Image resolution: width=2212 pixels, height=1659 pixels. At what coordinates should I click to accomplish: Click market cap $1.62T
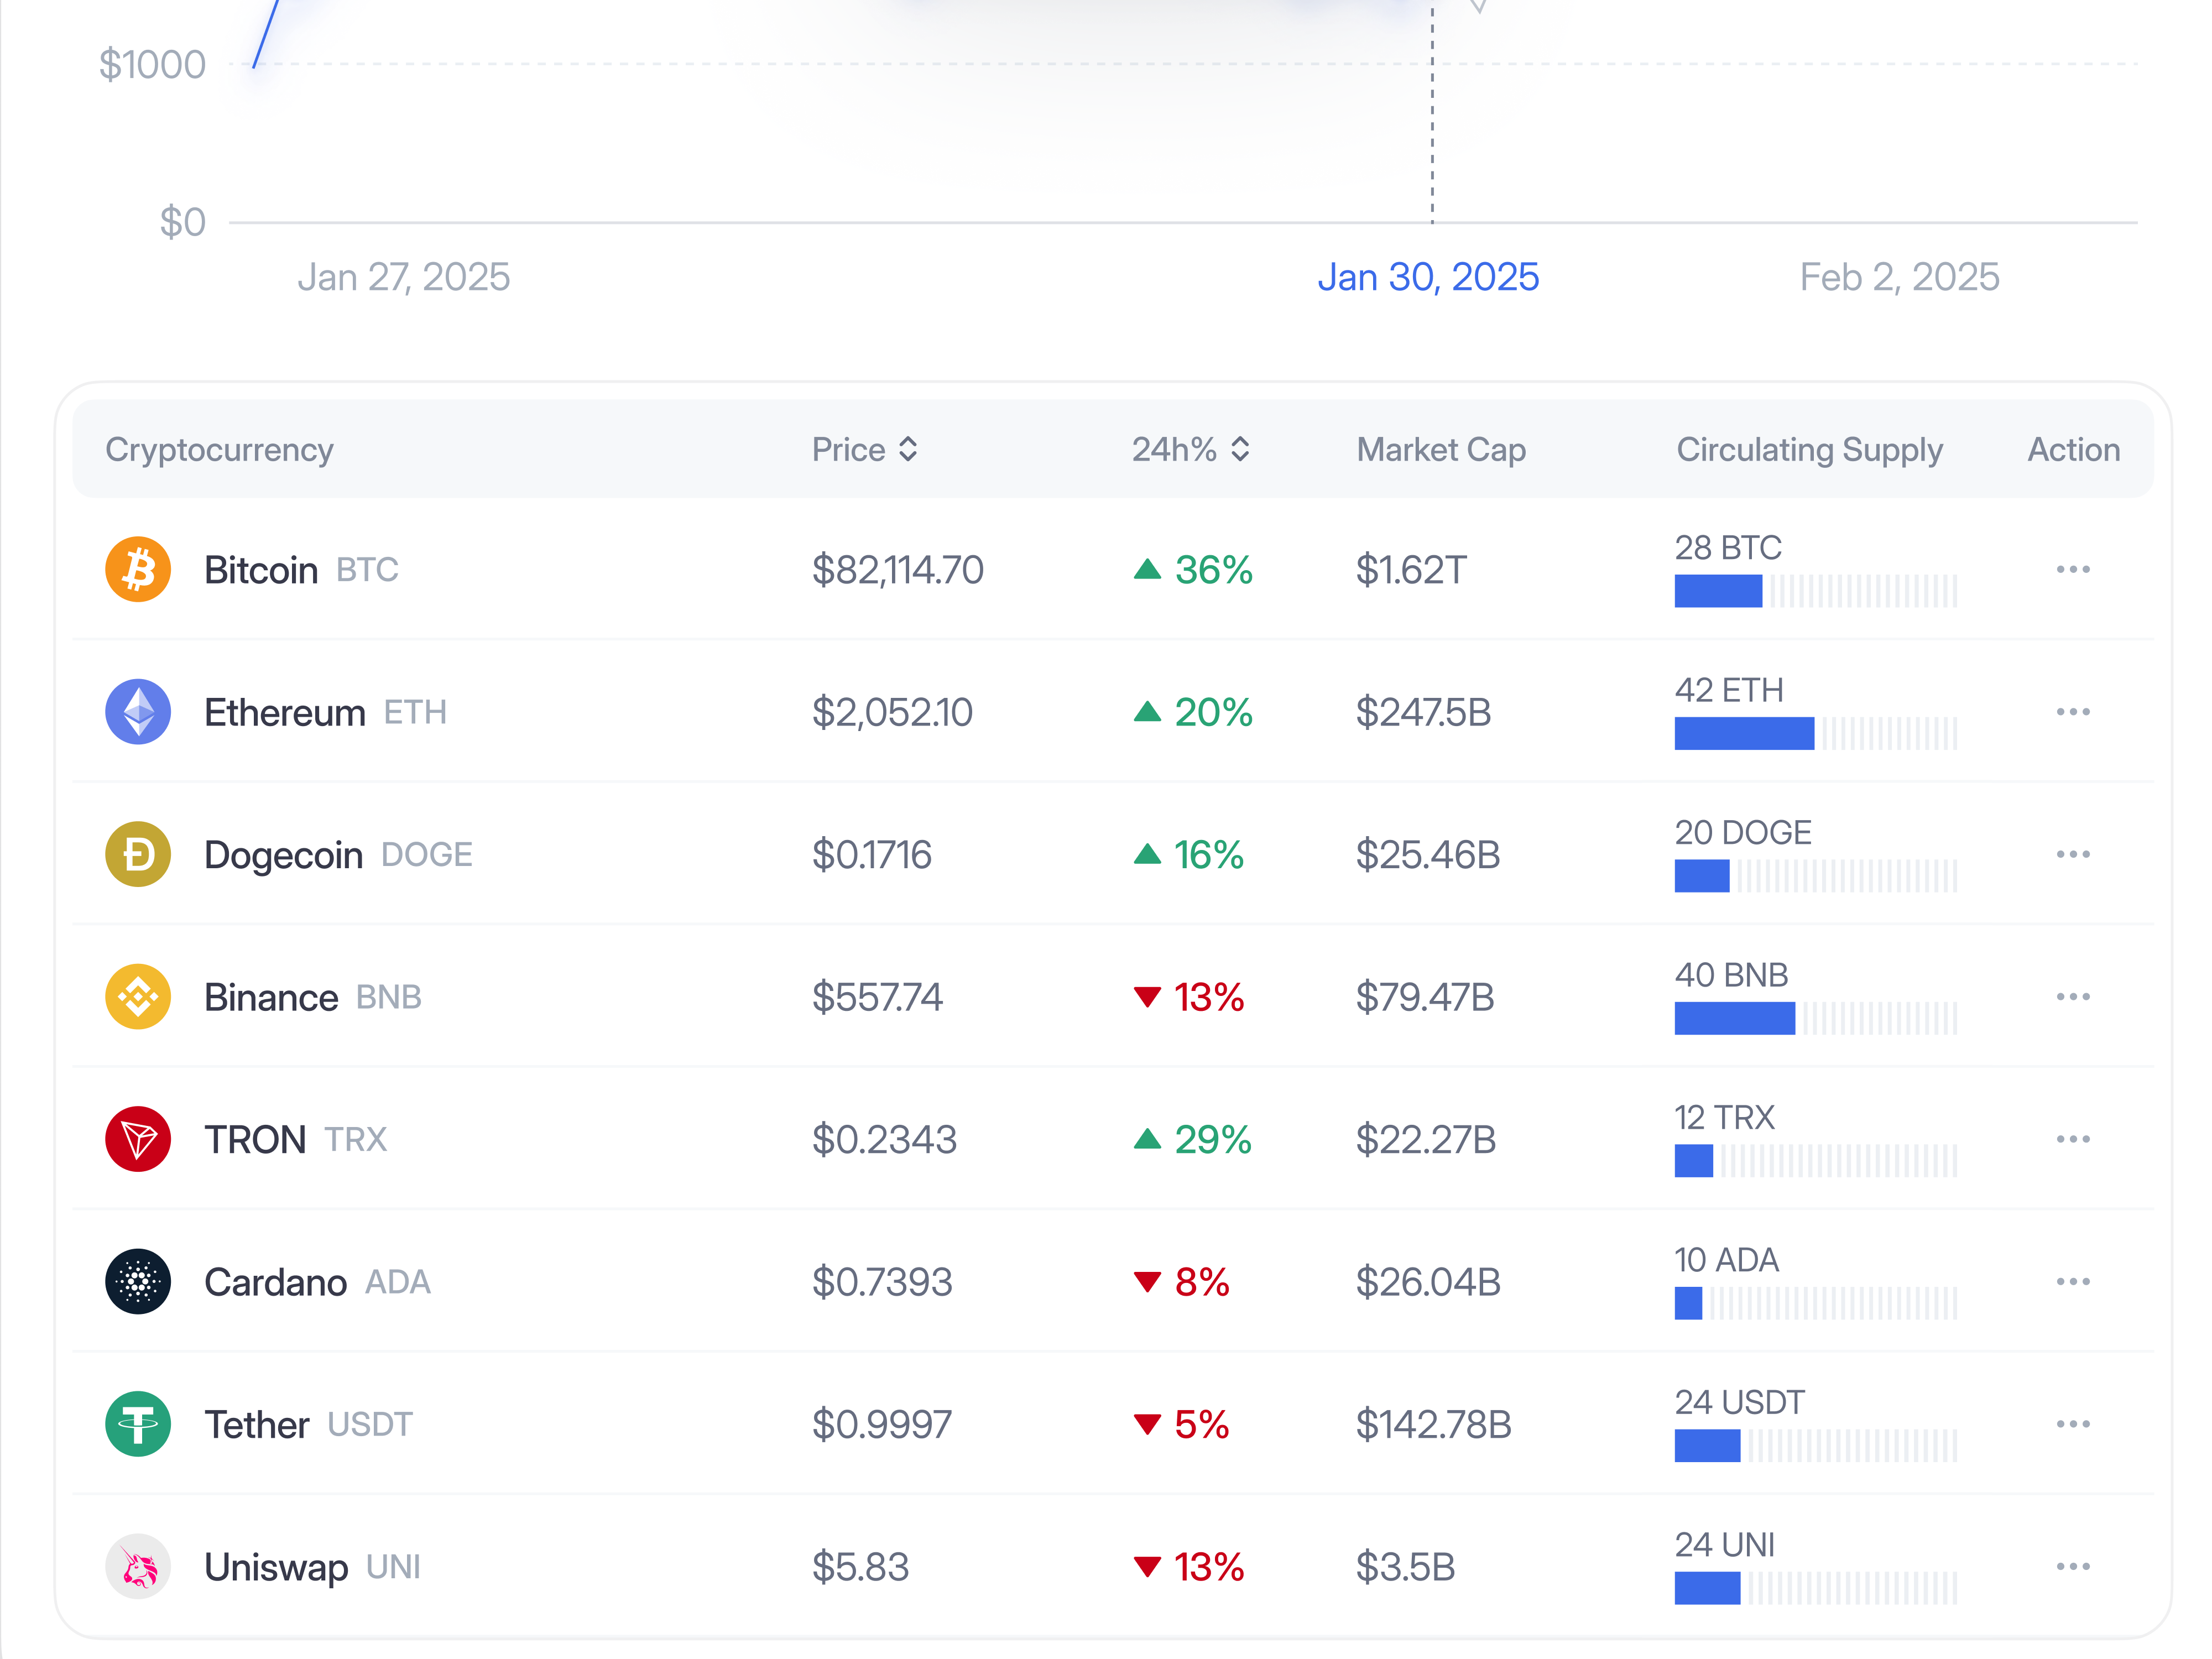[x=1411, y=570]
